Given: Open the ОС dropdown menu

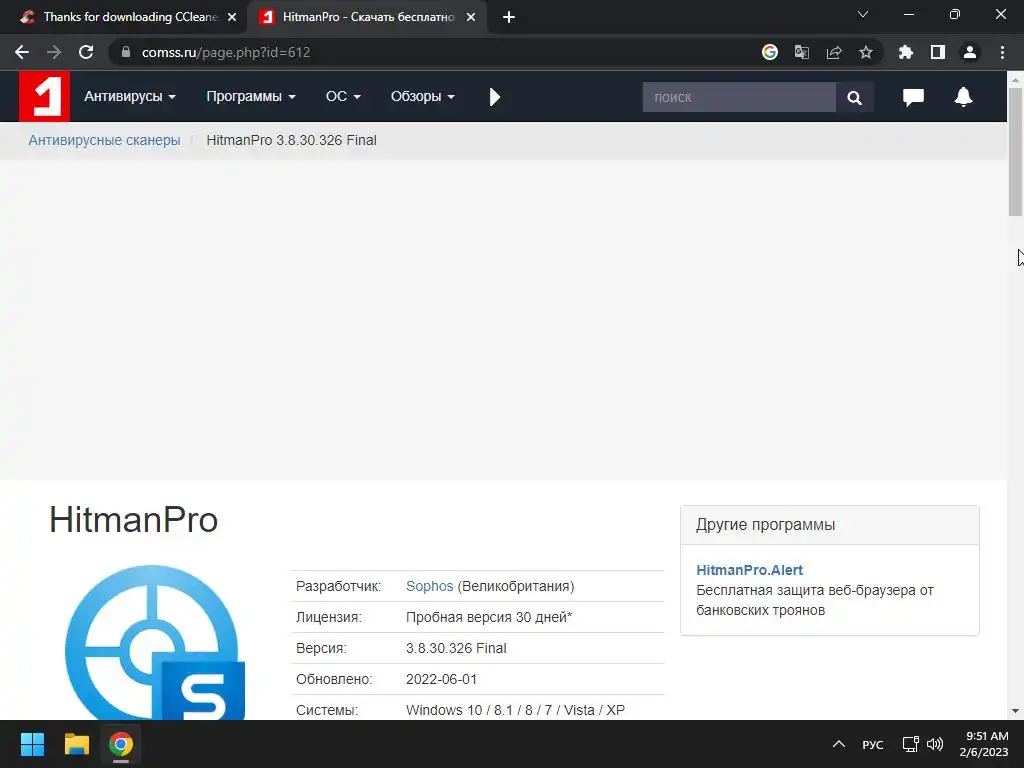Looking at the screenshot, I should (343, 97).
